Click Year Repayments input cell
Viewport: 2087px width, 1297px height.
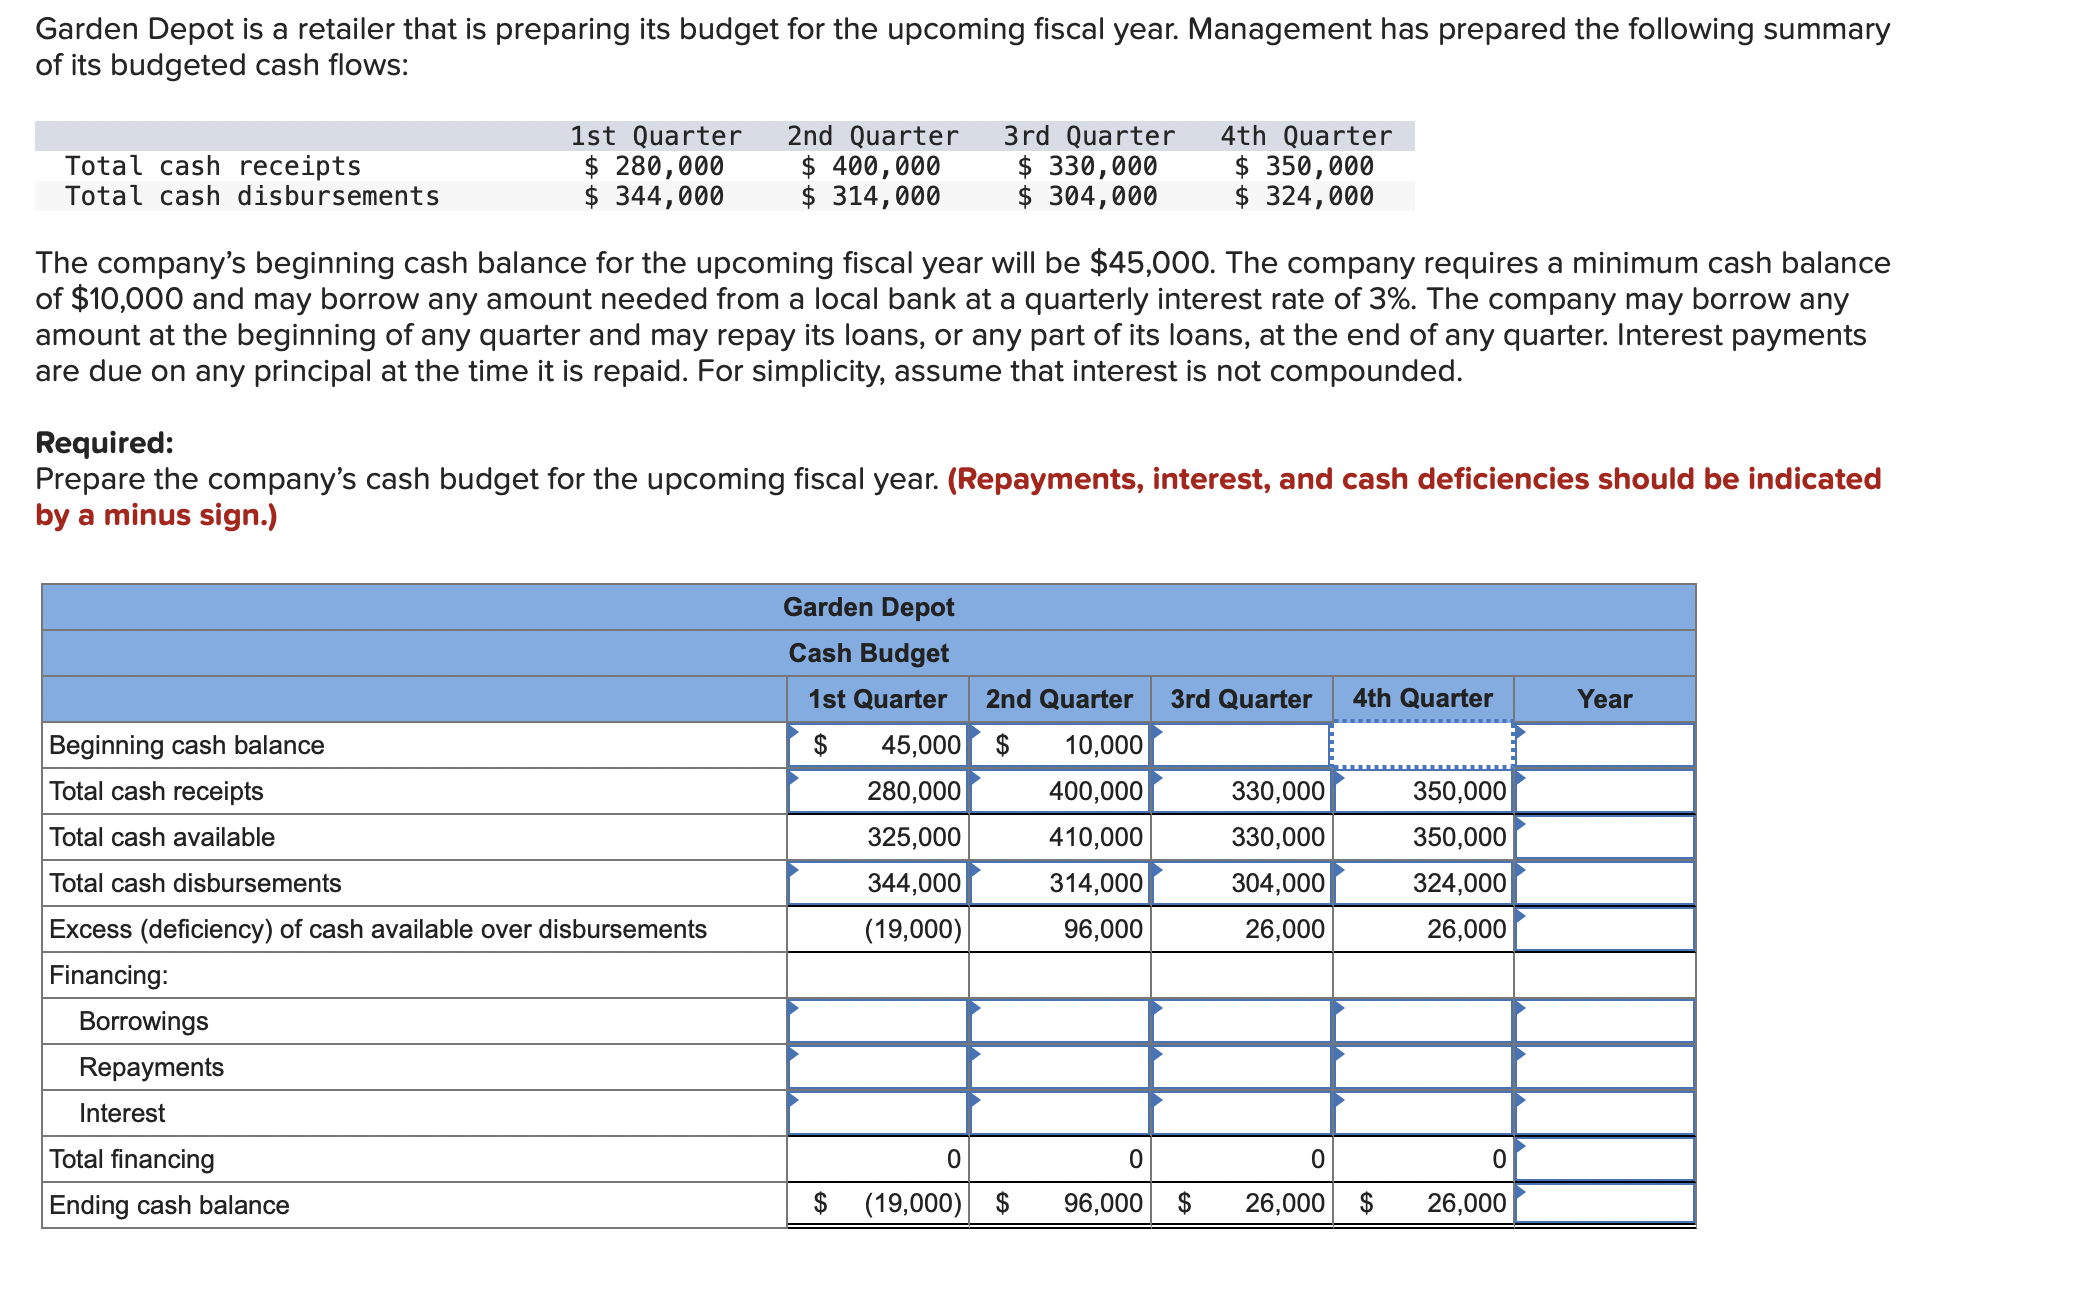click(x=1605, y=1067)
